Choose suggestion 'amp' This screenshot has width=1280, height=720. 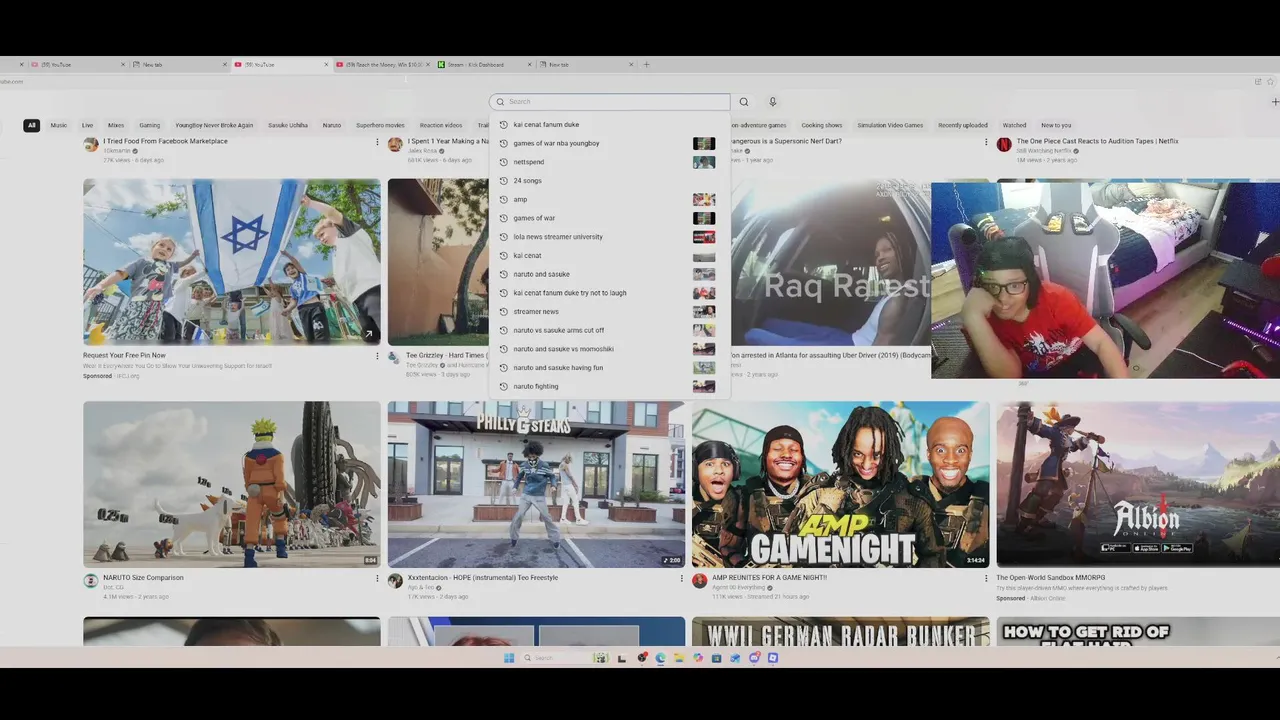[609, 199]
